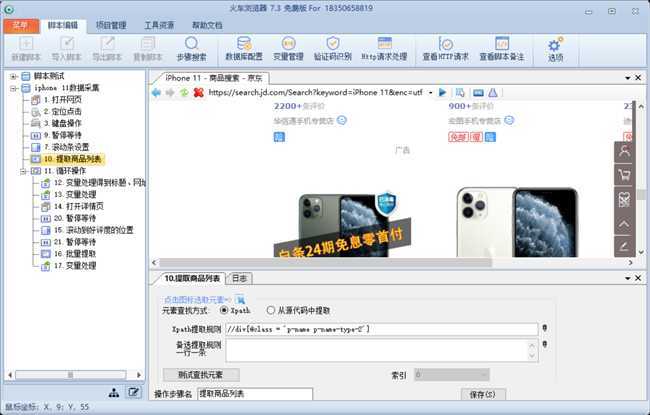
Task: Click the inspect element icon in browser bar
Action: click(x=460, y=92)
